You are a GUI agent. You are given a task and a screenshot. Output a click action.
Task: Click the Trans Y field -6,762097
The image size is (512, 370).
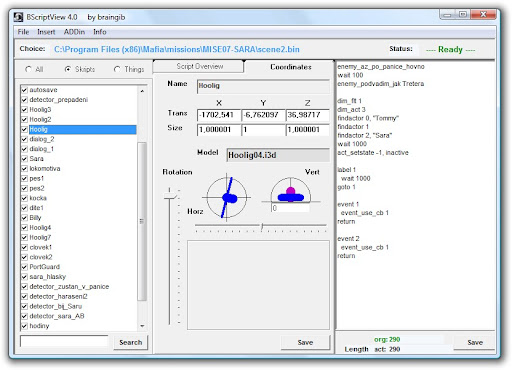click(x=263, y=115)
